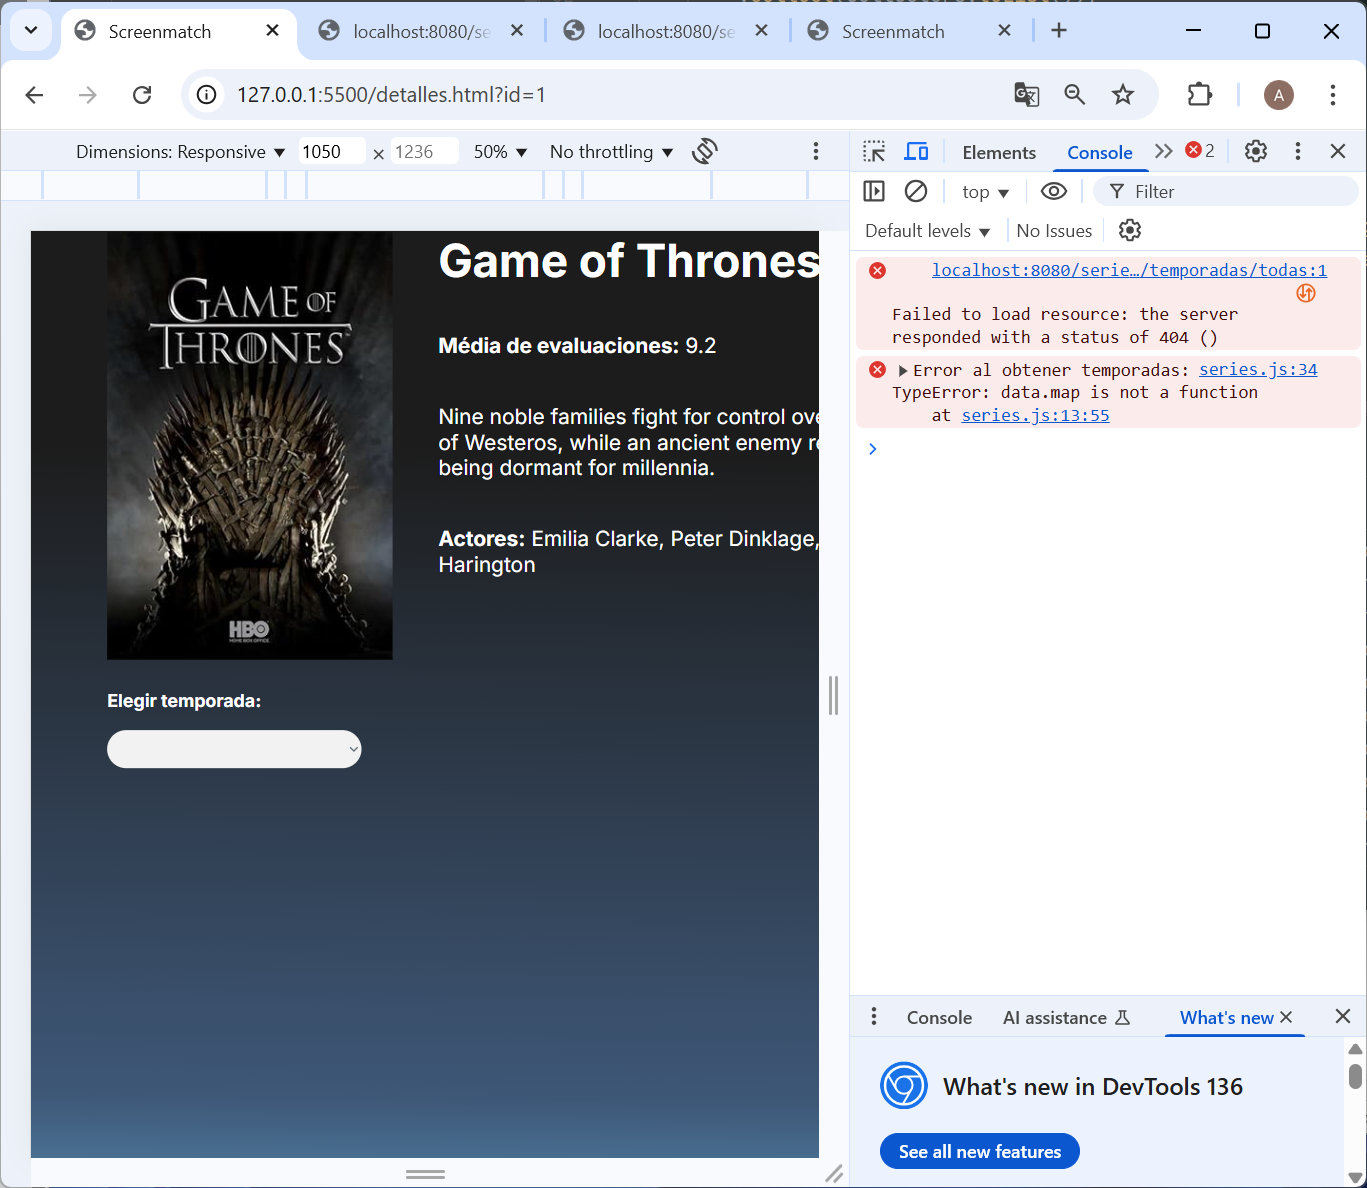
Task: Rotate the device viewport
Action: click(705, 151)
